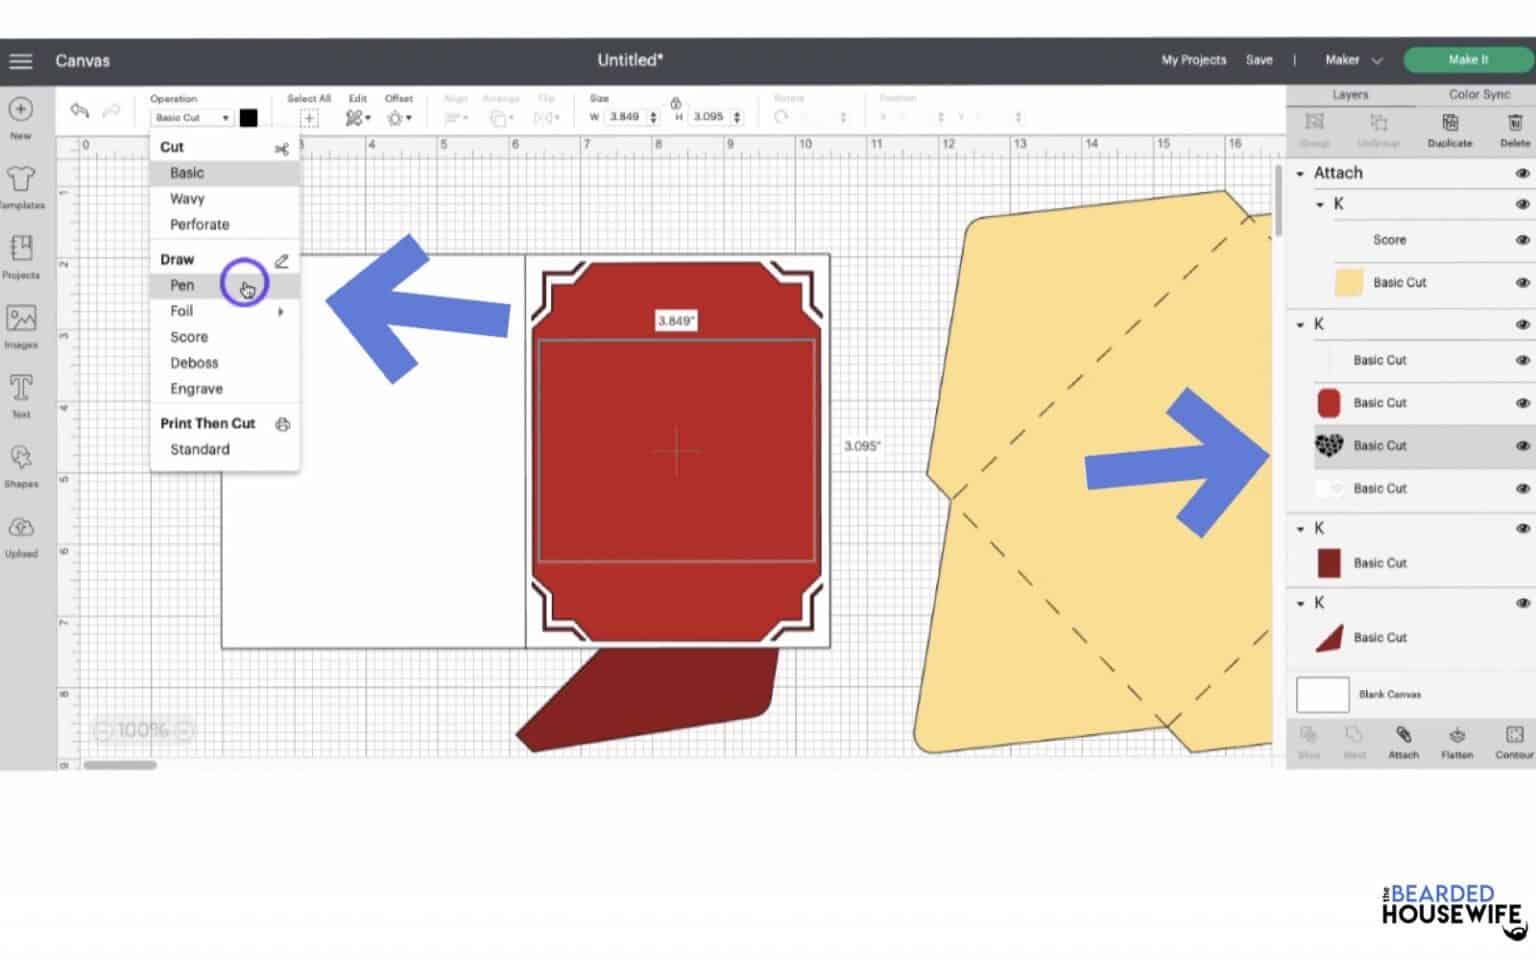Expand the Foil submenu arrow

pyautogui.click(x=281, y=312)
